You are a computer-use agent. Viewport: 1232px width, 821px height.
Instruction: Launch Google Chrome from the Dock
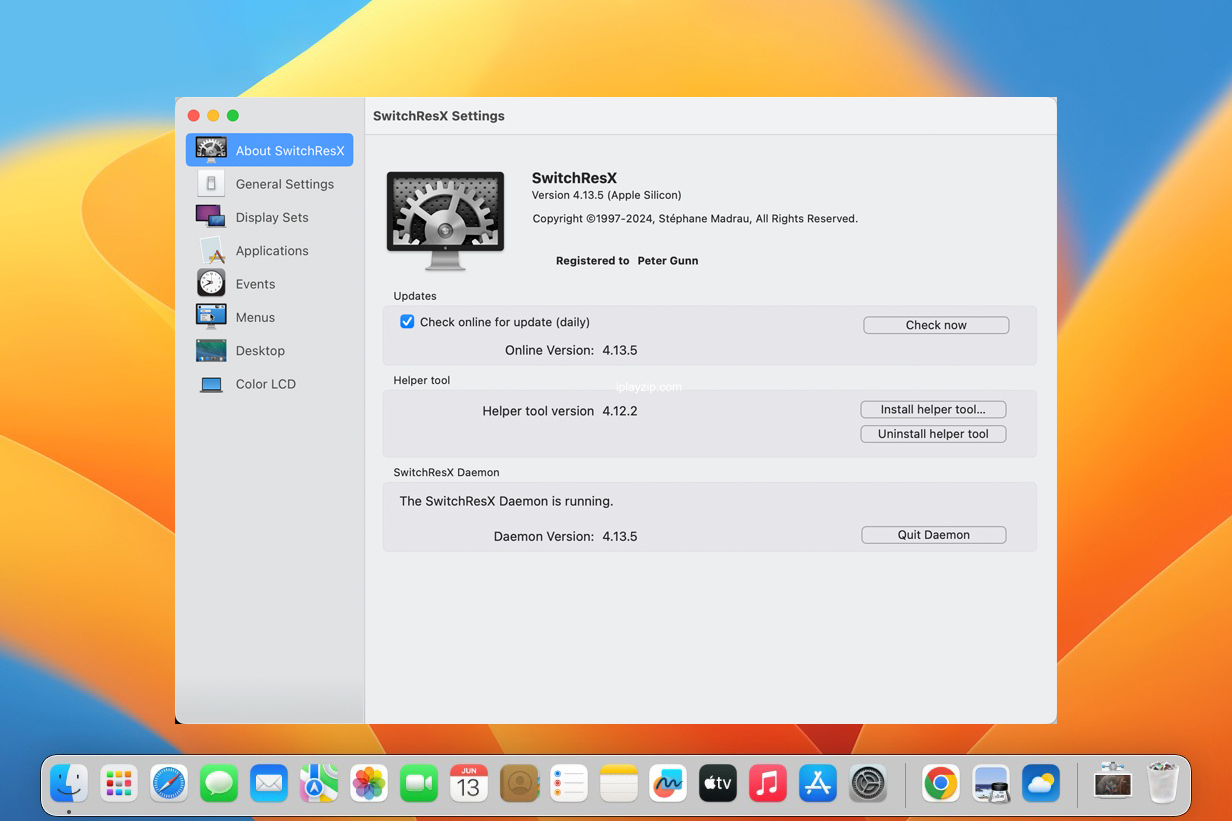pyautogui.click(x=941, y=783)
